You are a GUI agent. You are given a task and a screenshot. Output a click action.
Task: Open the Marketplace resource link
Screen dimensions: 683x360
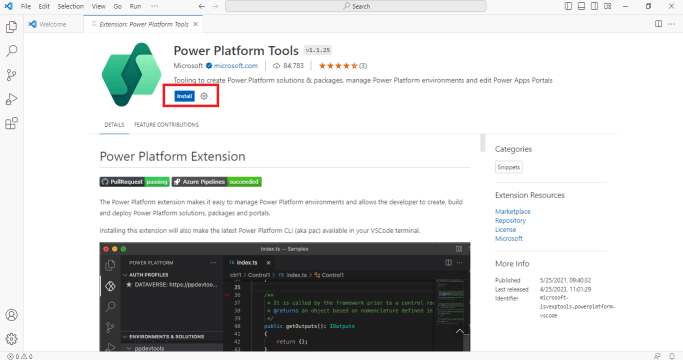(x=513, y=211)
